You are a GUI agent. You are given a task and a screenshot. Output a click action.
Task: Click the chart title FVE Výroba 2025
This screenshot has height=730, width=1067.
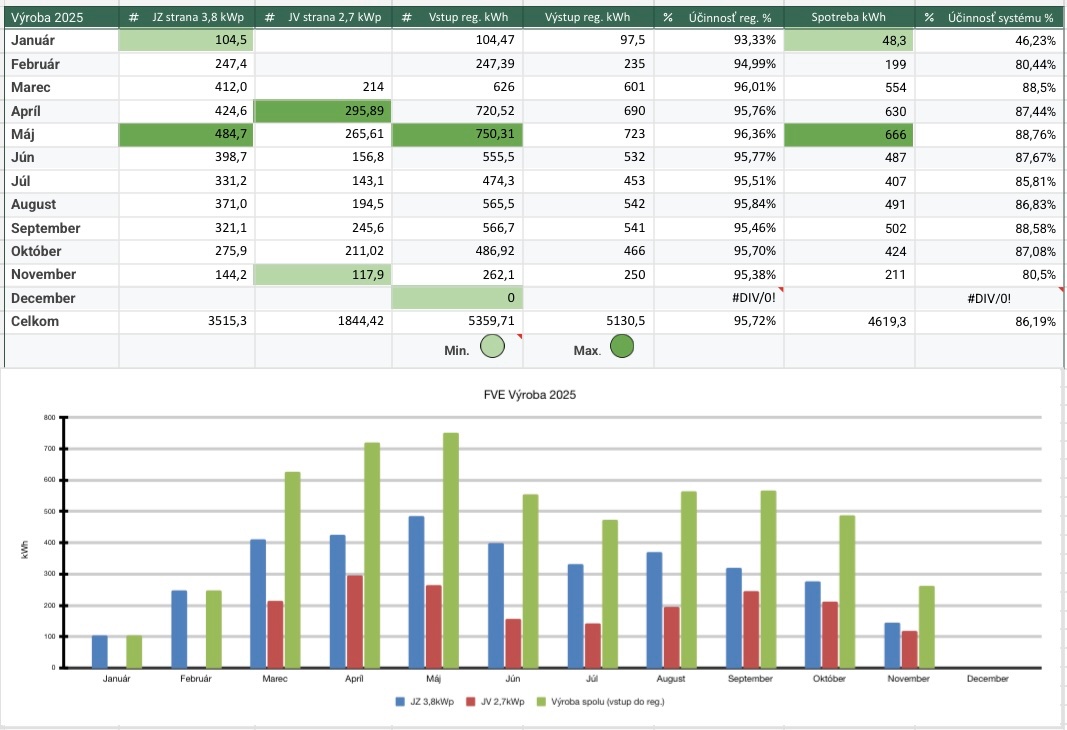coord(529,394)
